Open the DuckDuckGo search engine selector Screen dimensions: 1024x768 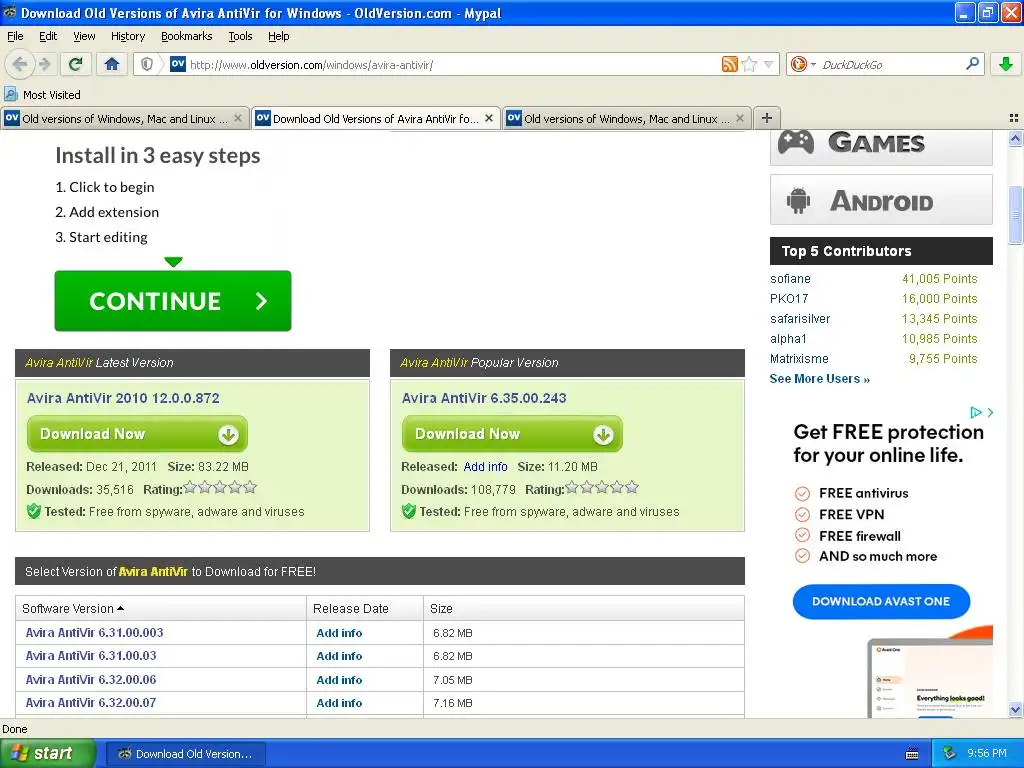point(803,64)
